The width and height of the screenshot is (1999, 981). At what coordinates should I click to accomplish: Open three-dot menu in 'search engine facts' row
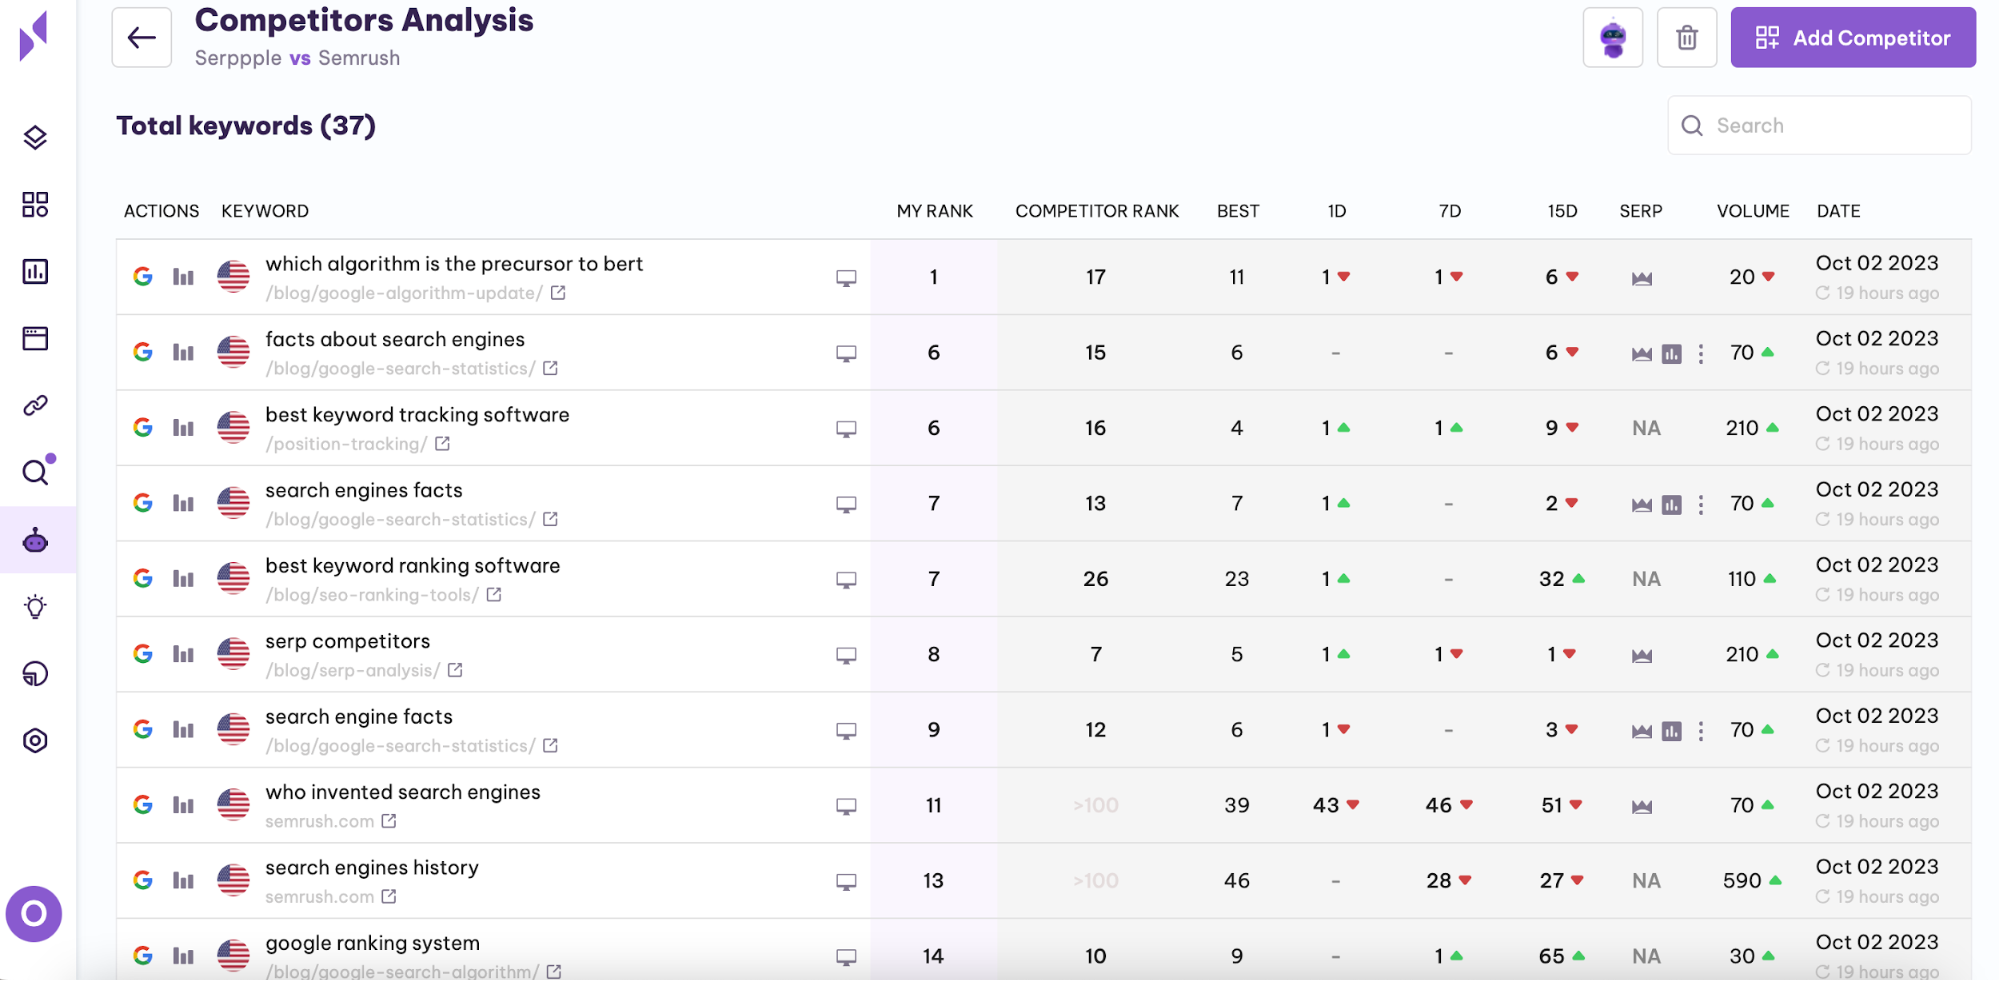coord(1700,731)
